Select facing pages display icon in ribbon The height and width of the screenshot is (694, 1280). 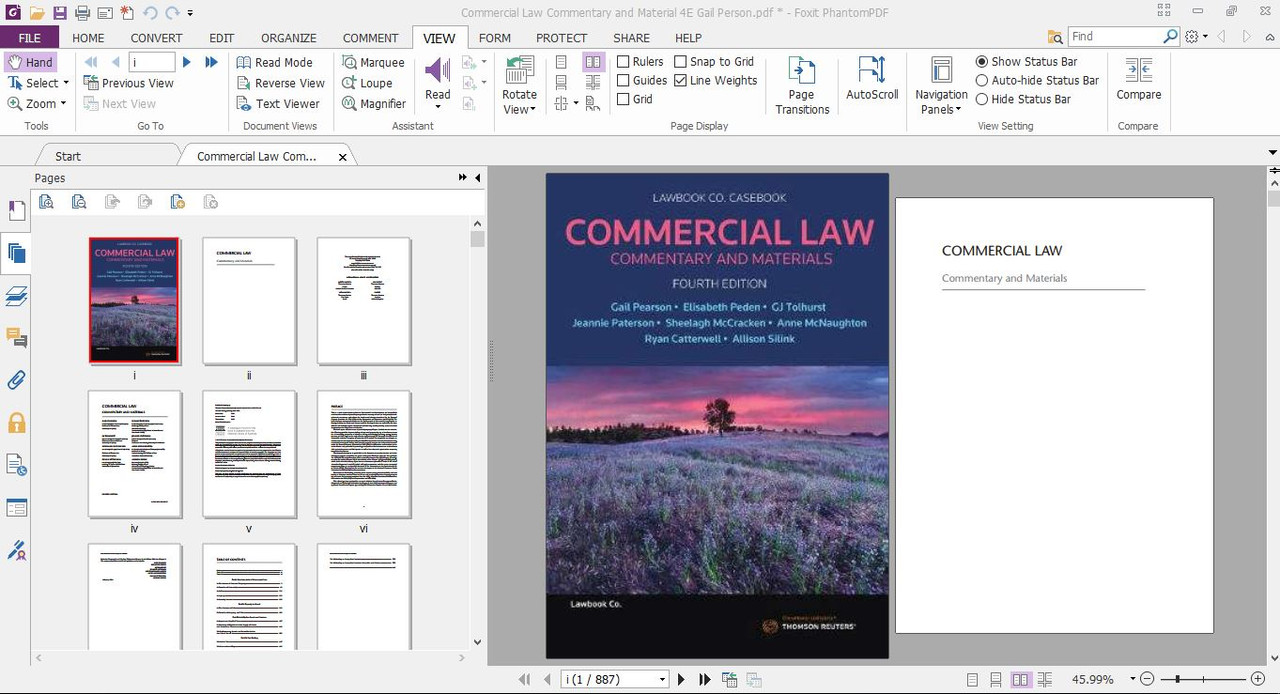click(x=593, y=62)
